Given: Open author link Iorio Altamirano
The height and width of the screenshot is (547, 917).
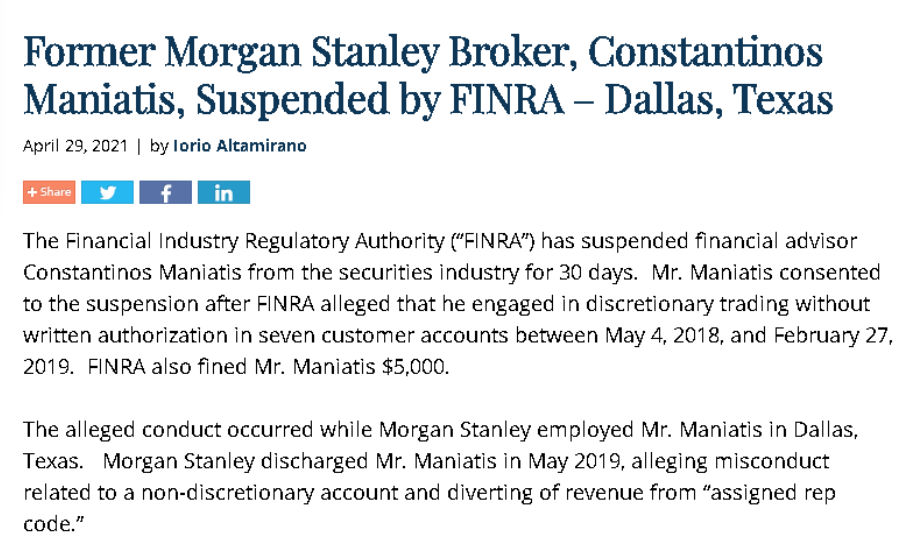Looking at the screenshot, I should [240, 145].
